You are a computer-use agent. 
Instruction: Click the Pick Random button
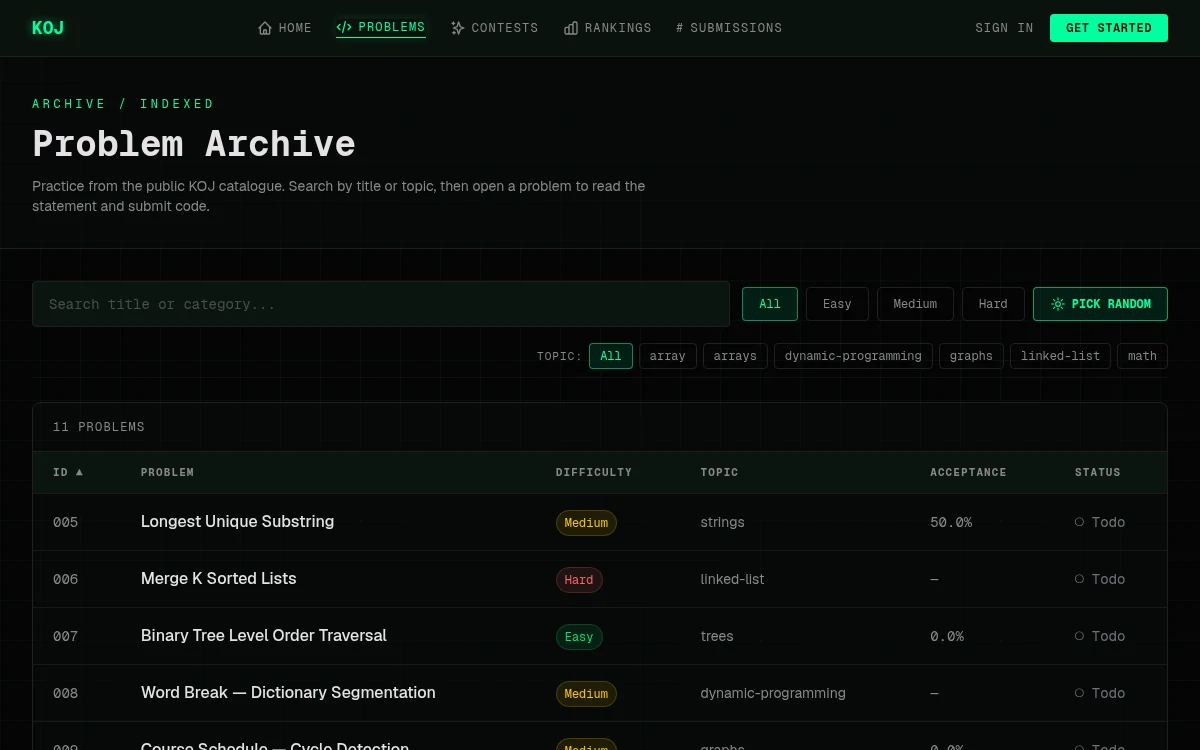click(x=1100, y=304)
